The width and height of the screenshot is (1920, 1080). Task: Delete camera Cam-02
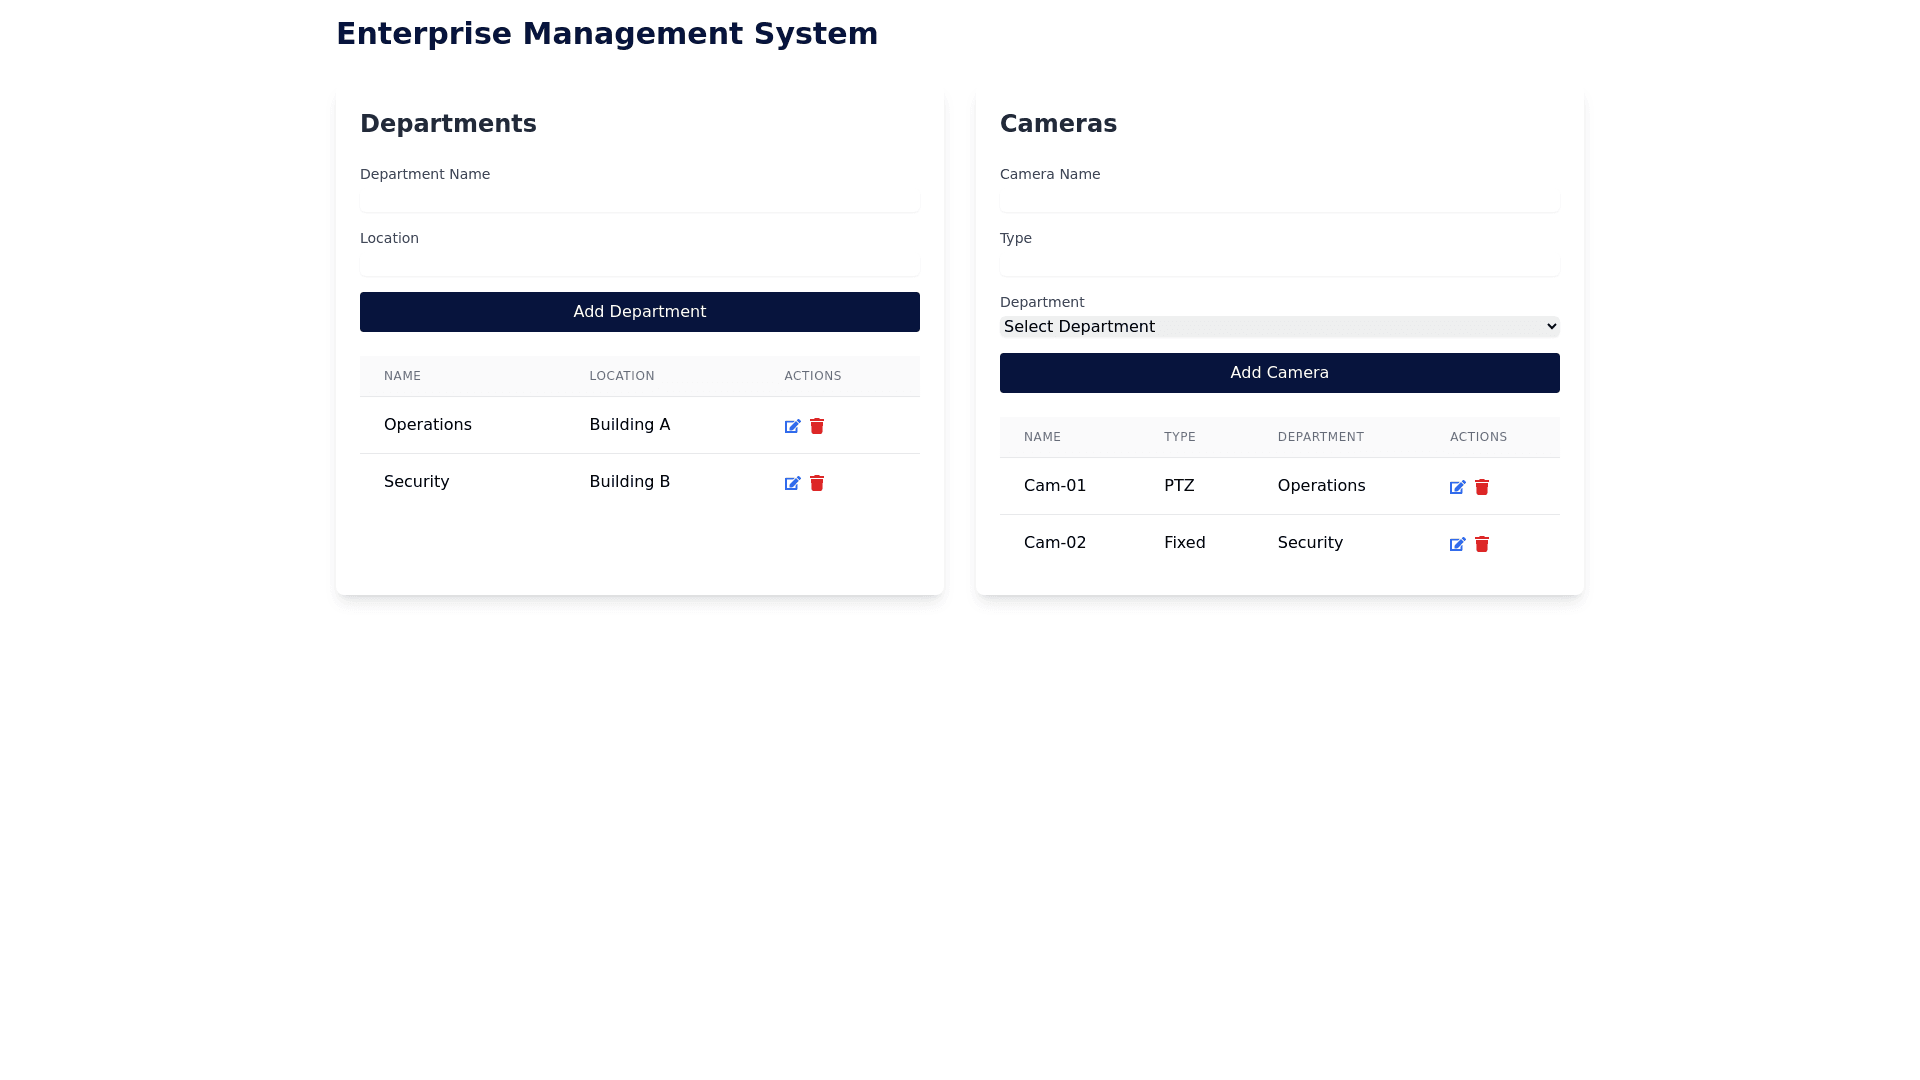click(1482, 544)
